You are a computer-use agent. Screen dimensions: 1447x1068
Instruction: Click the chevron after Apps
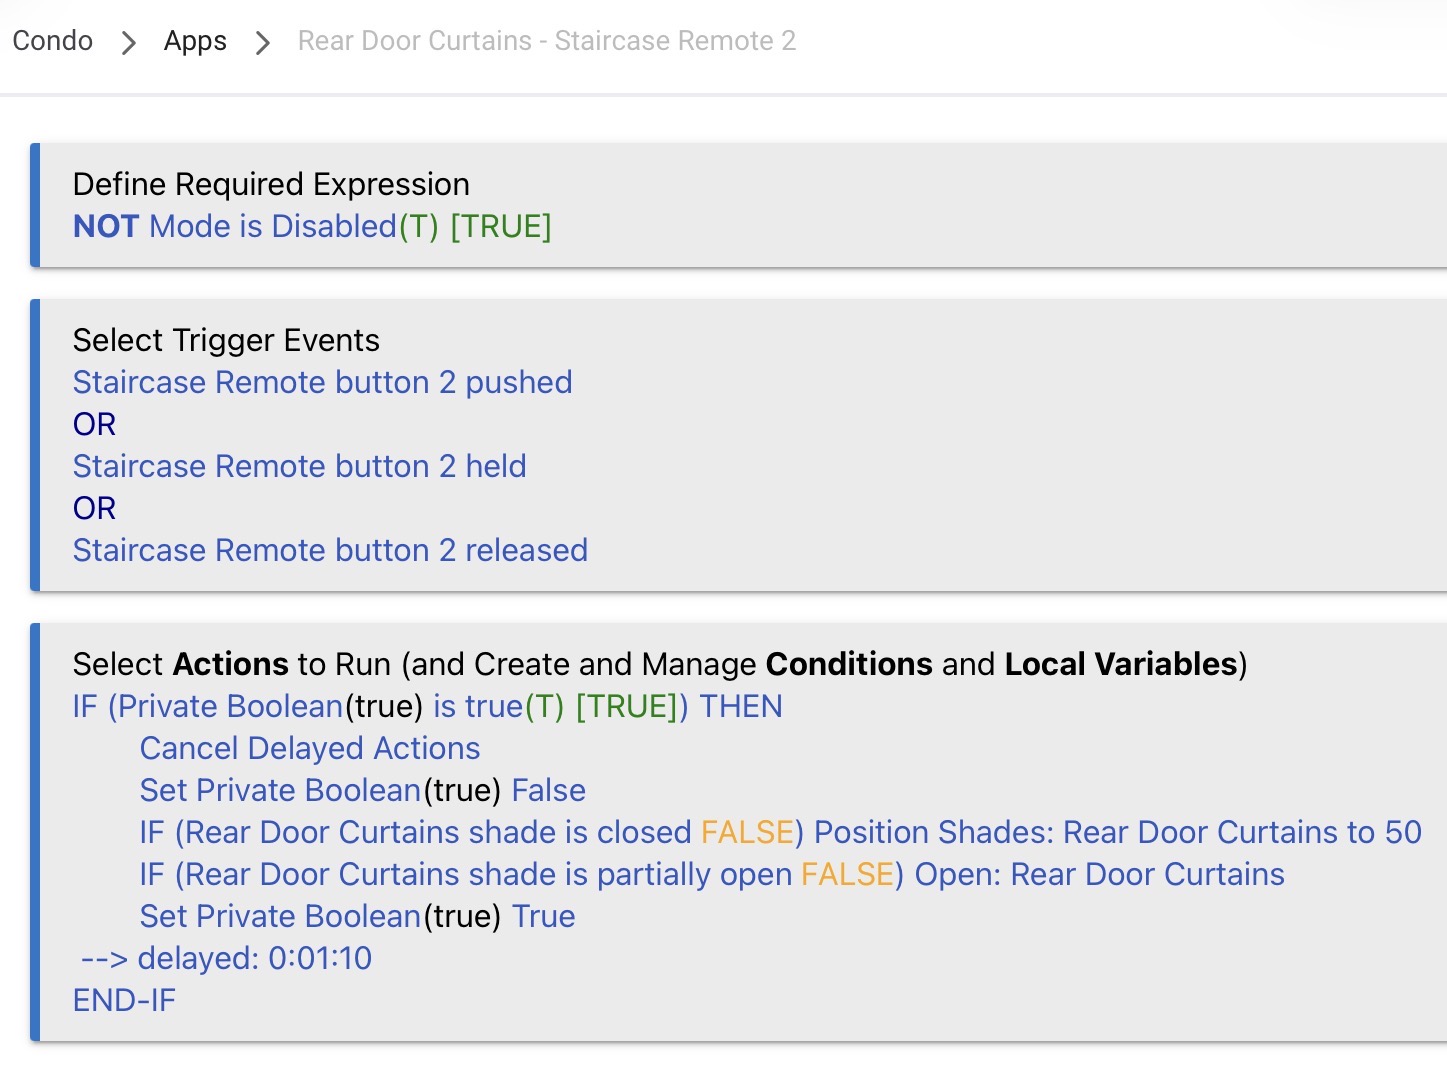point(262,43)
